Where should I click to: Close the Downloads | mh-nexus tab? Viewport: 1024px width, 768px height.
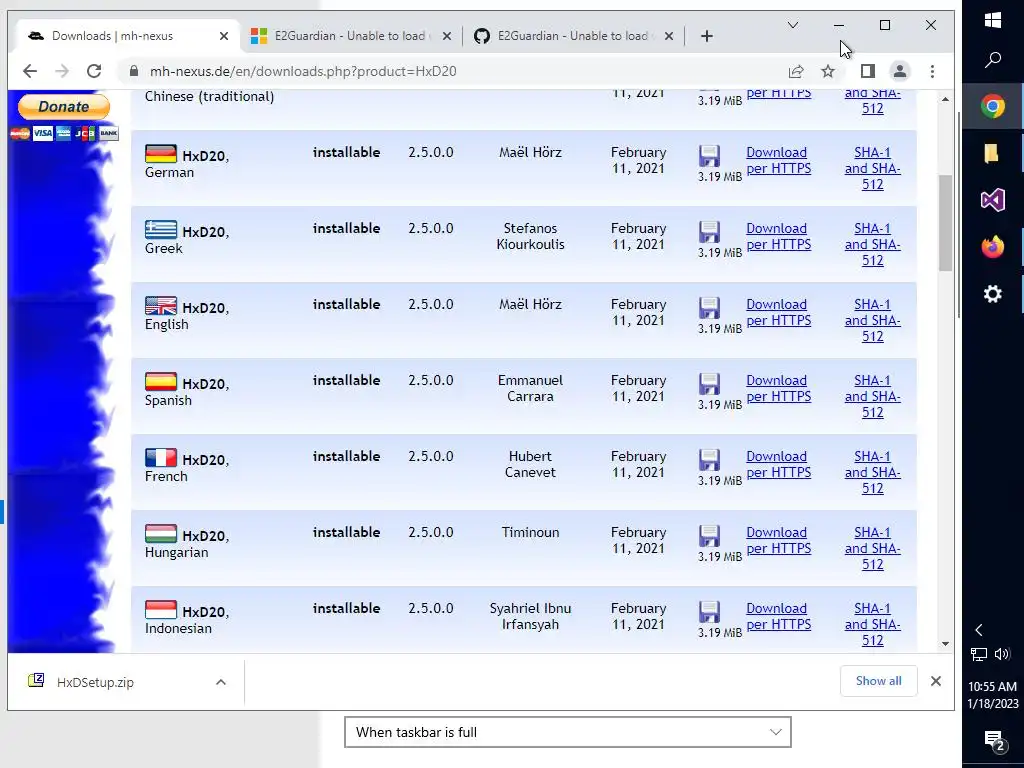click(224, 36)
